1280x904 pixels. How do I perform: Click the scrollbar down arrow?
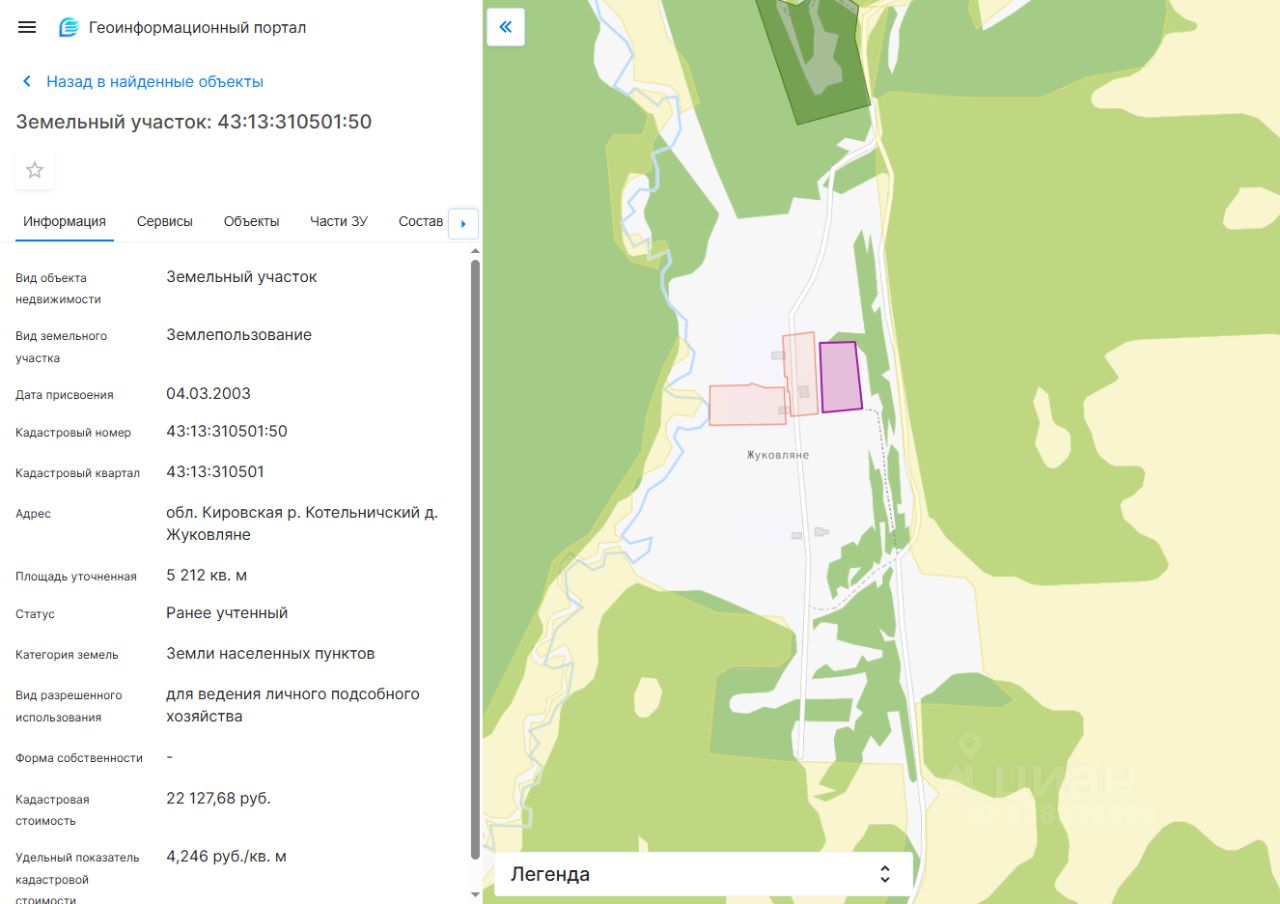[475, 894]
